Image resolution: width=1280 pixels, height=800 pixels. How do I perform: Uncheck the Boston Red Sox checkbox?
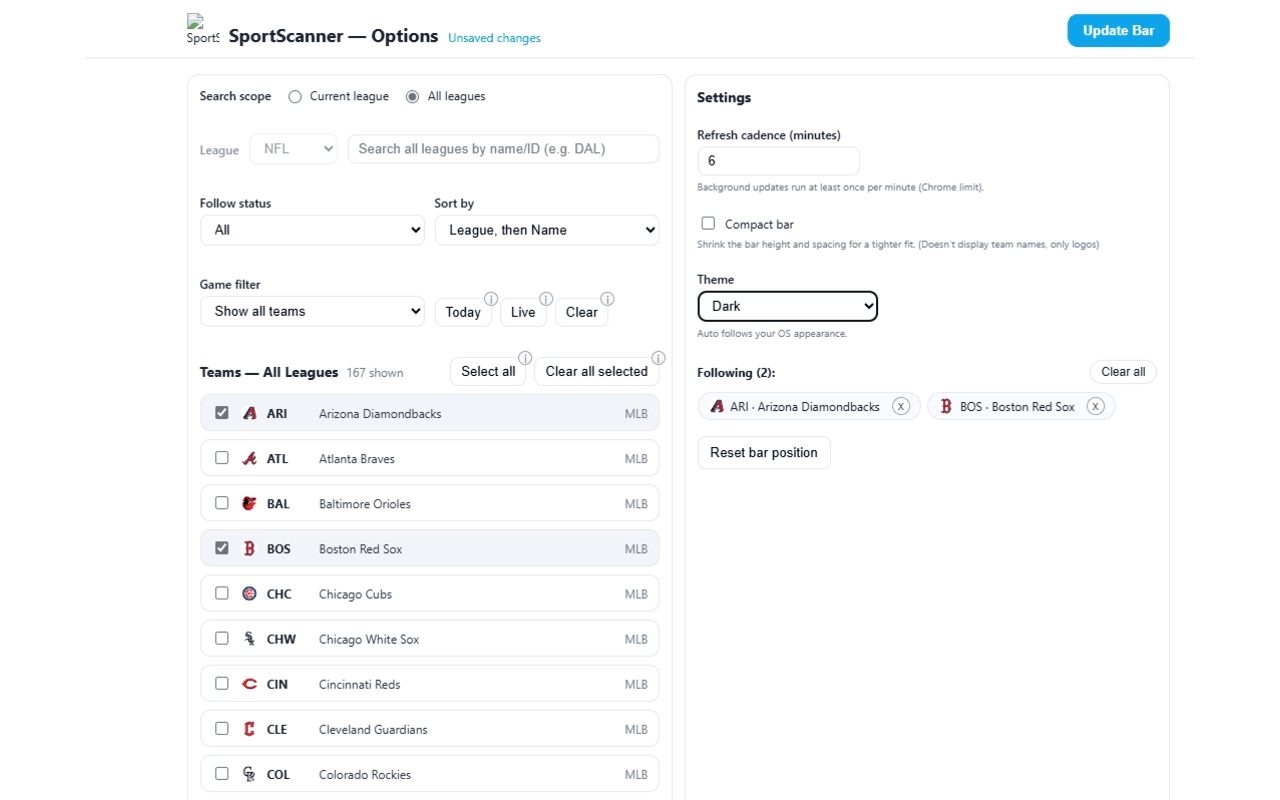[x=222, y=548]
